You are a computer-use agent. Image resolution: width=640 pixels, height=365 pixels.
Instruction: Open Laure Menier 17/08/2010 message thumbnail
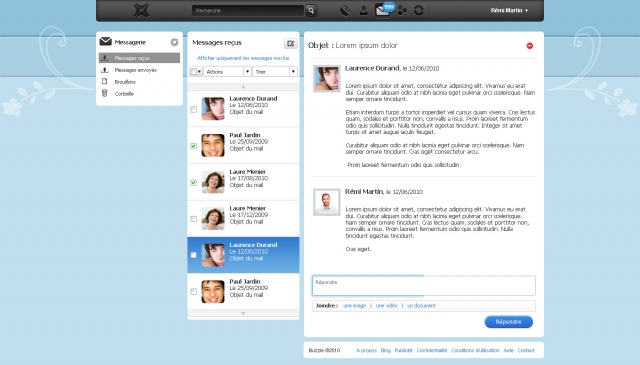tap(213, 182)
